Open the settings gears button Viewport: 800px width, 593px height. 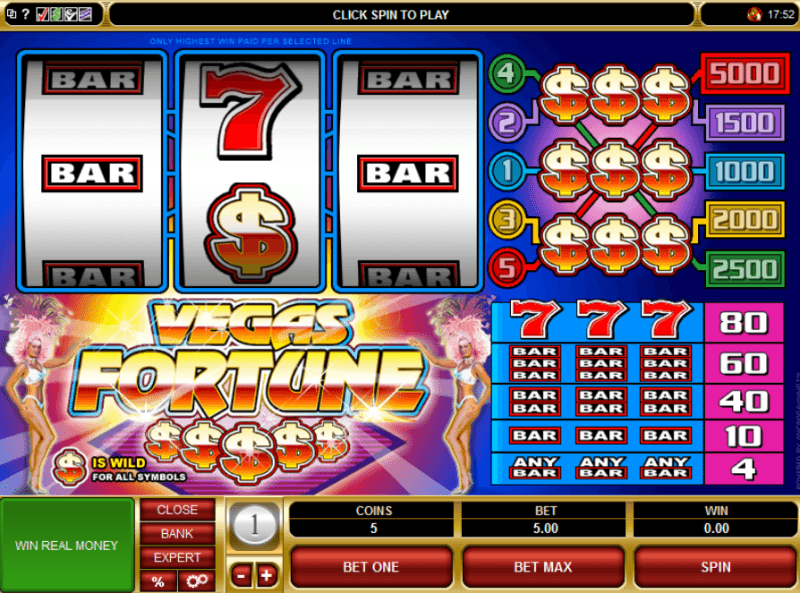pos(196,581)
